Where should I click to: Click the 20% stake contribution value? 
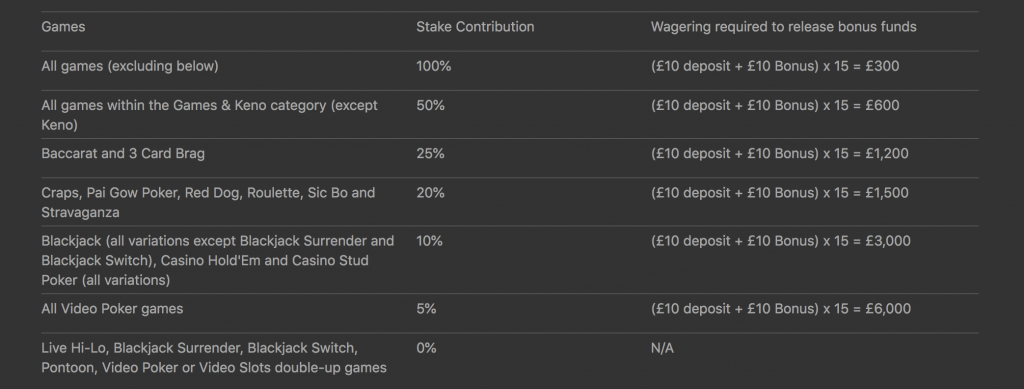coord(430,193)
